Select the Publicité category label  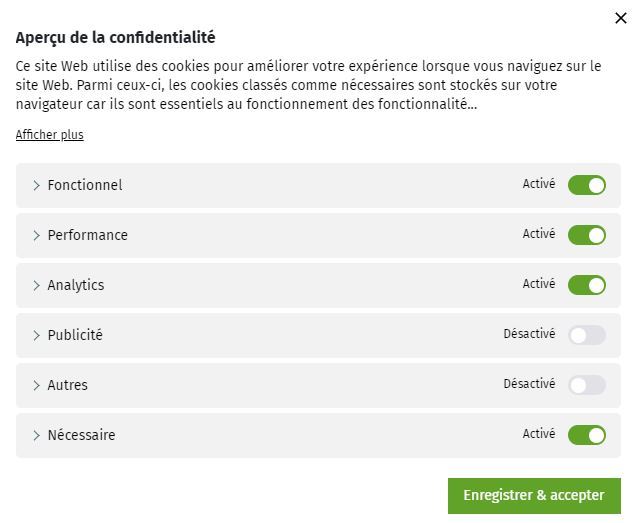[75, 335]
